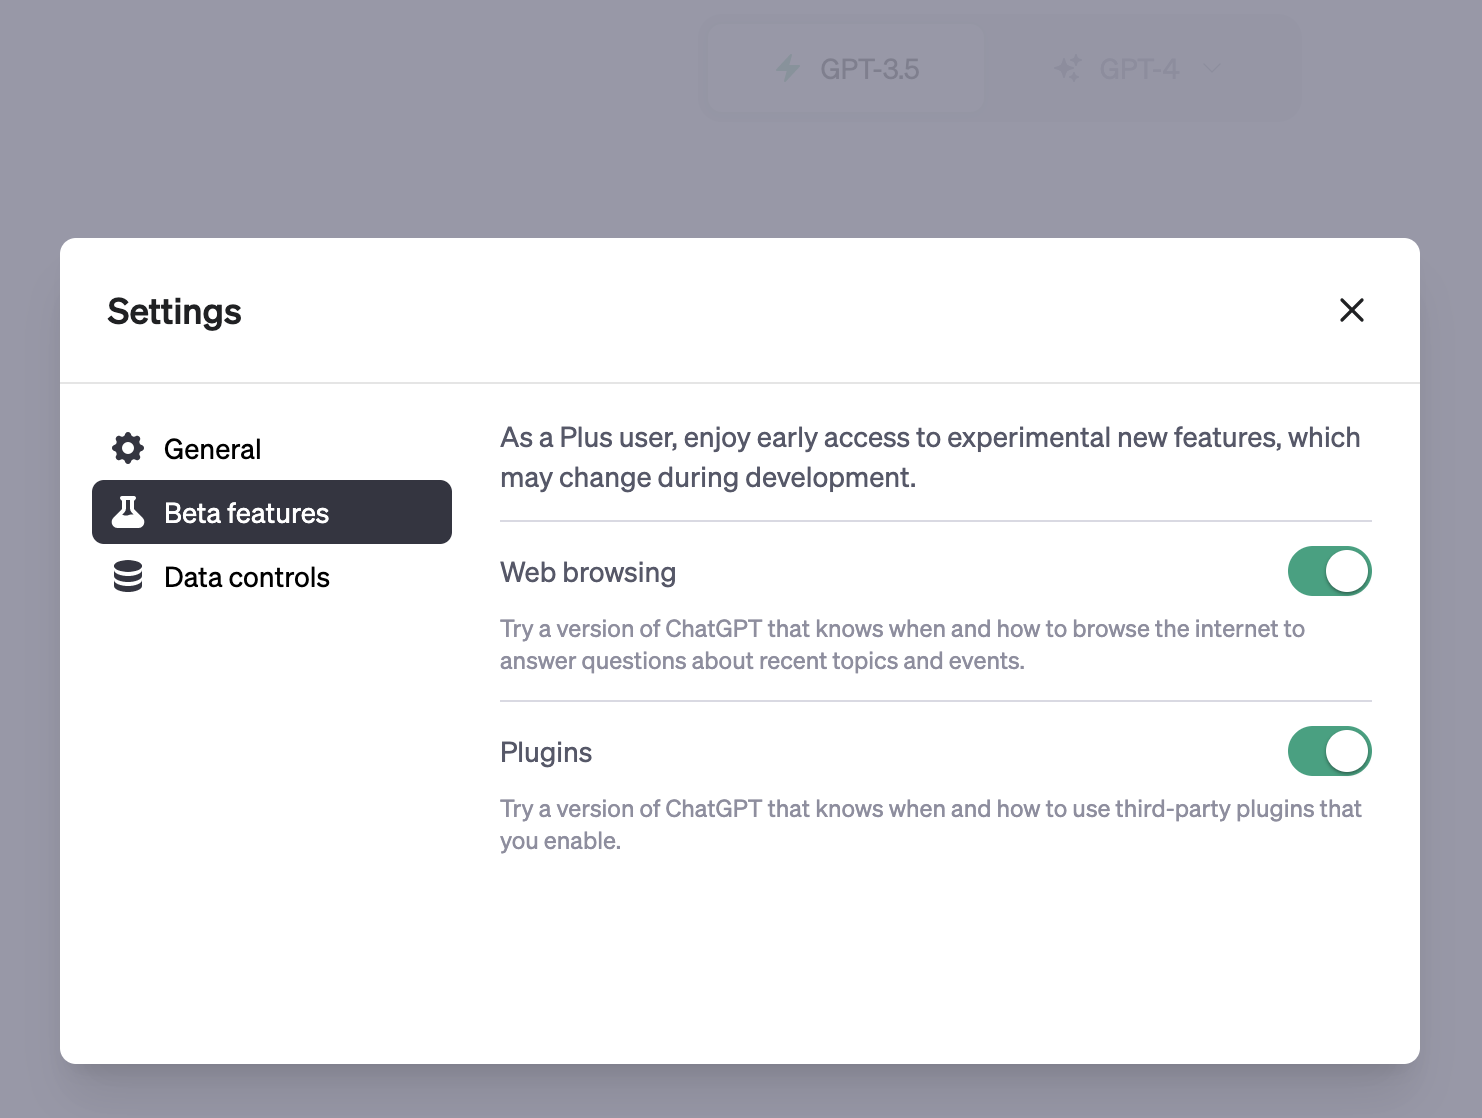
Task: Open the General settings tab
Action: (x=212, y=449)
